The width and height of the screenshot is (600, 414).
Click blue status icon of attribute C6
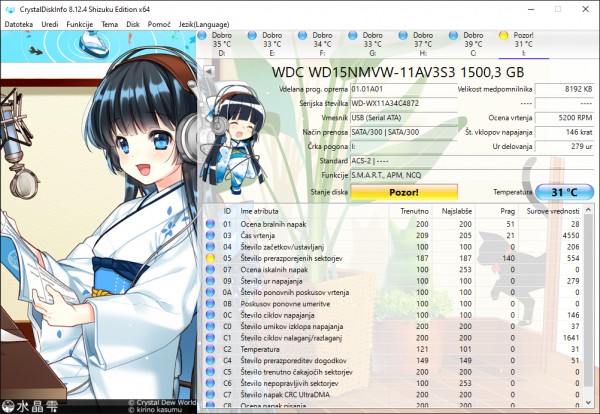(x=210, y=383)
